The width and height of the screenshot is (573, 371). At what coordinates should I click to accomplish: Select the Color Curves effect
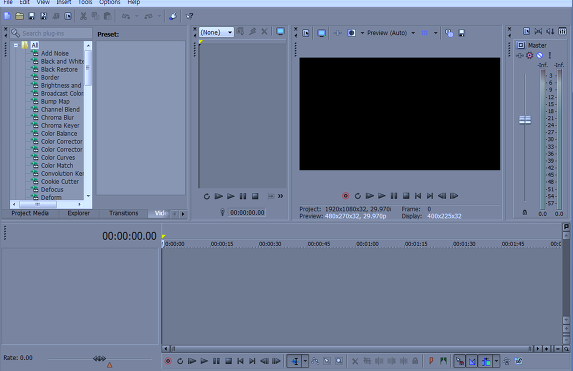[58, 158]
